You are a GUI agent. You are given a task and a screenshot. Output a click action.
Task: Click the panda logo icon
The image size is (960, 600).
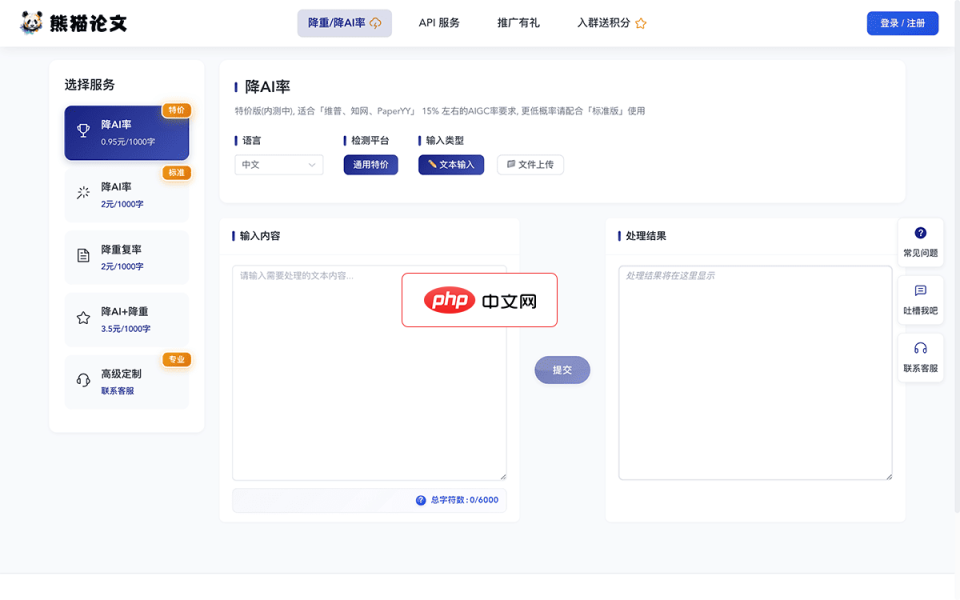coord(31,23)
